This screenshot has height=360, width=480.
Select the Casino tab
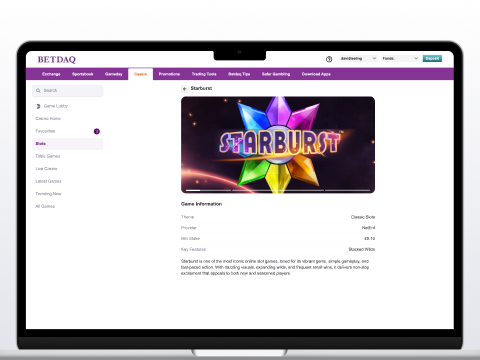[140, 74]
